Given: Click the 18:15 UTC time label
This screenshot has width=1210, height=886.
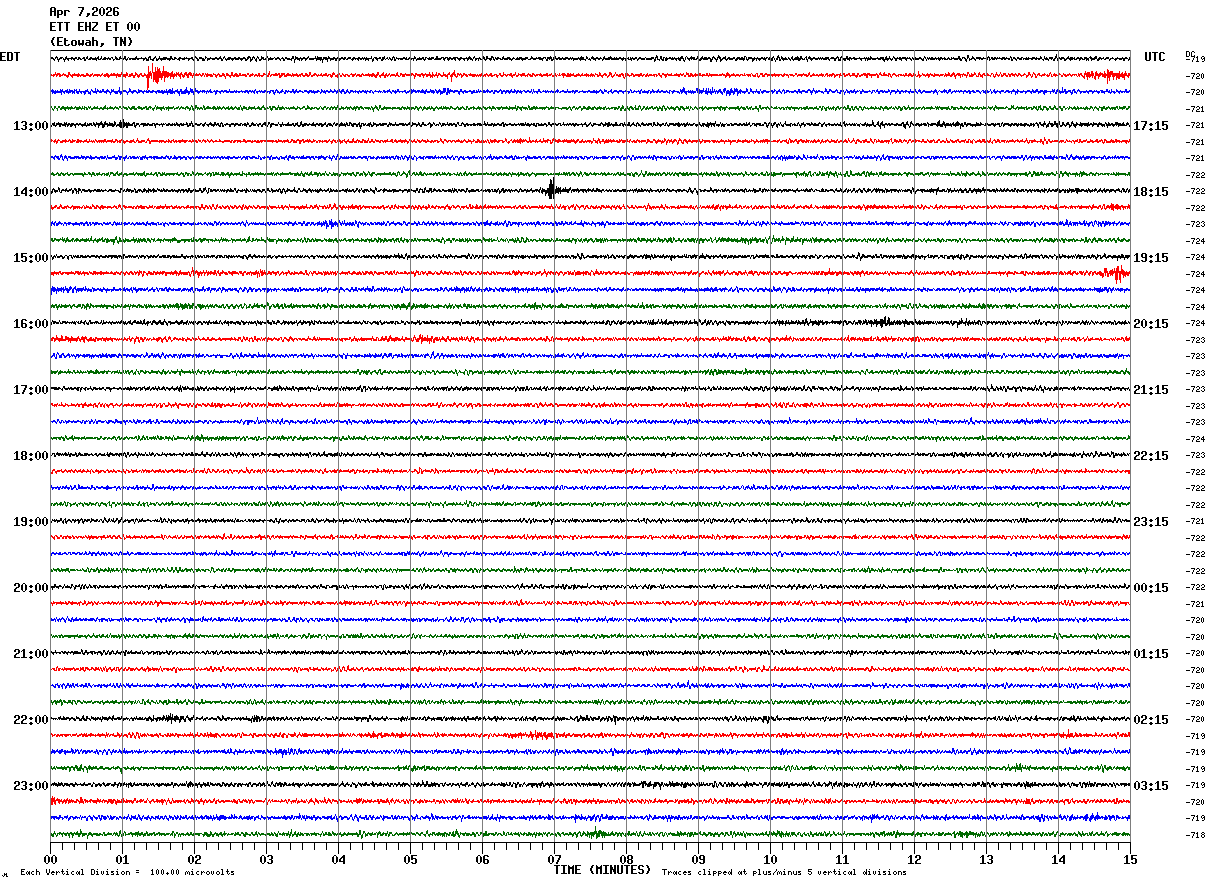Looking at the screenshot, I should pyautogui.click(x=1150, y=192).
